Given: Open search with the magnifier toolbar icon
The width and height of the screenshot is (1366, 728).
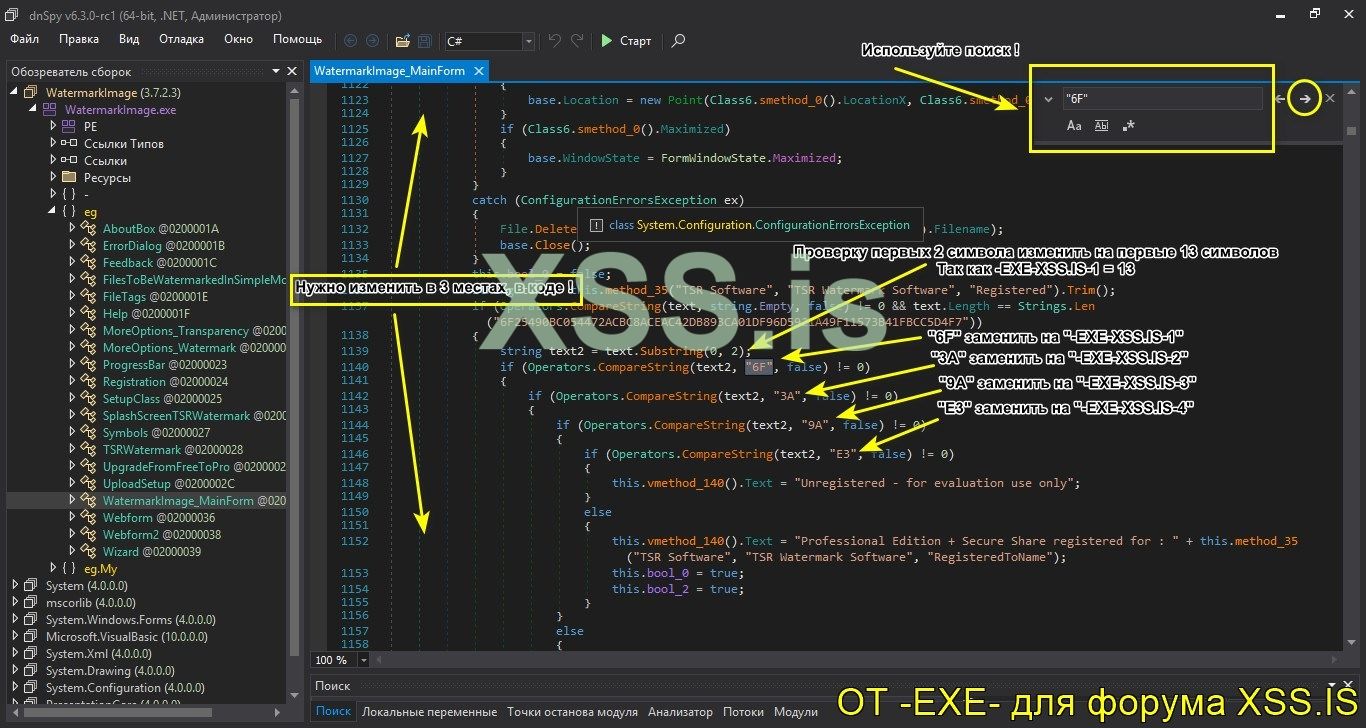Looking at the screenshot, I should (x=678, y=41).
